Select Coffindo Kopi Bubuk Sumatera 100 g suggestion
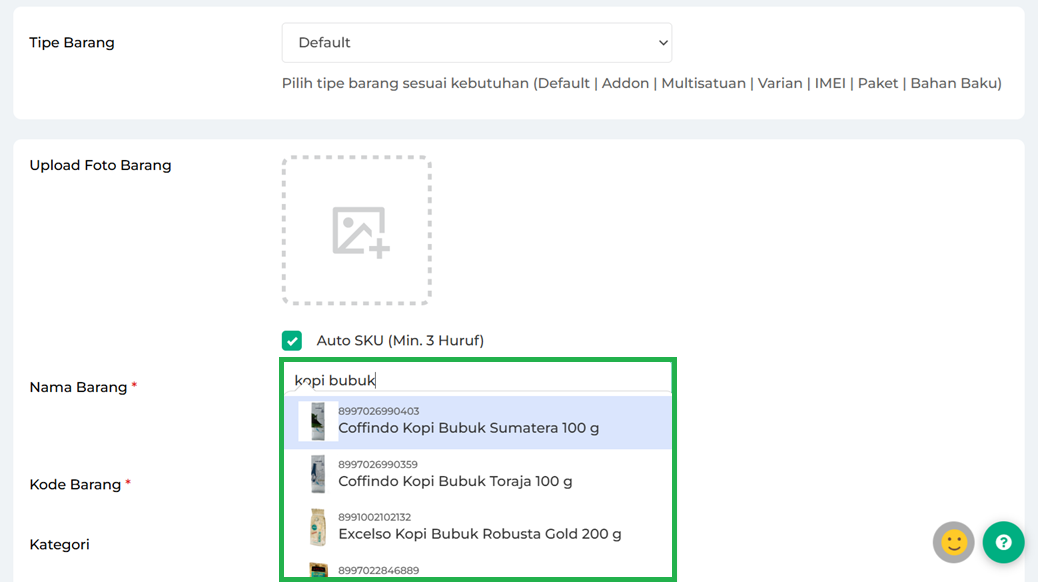Image resolution: width=1038 pixels, height=584 pixels. pyautogui.click(x=468, y=428)
